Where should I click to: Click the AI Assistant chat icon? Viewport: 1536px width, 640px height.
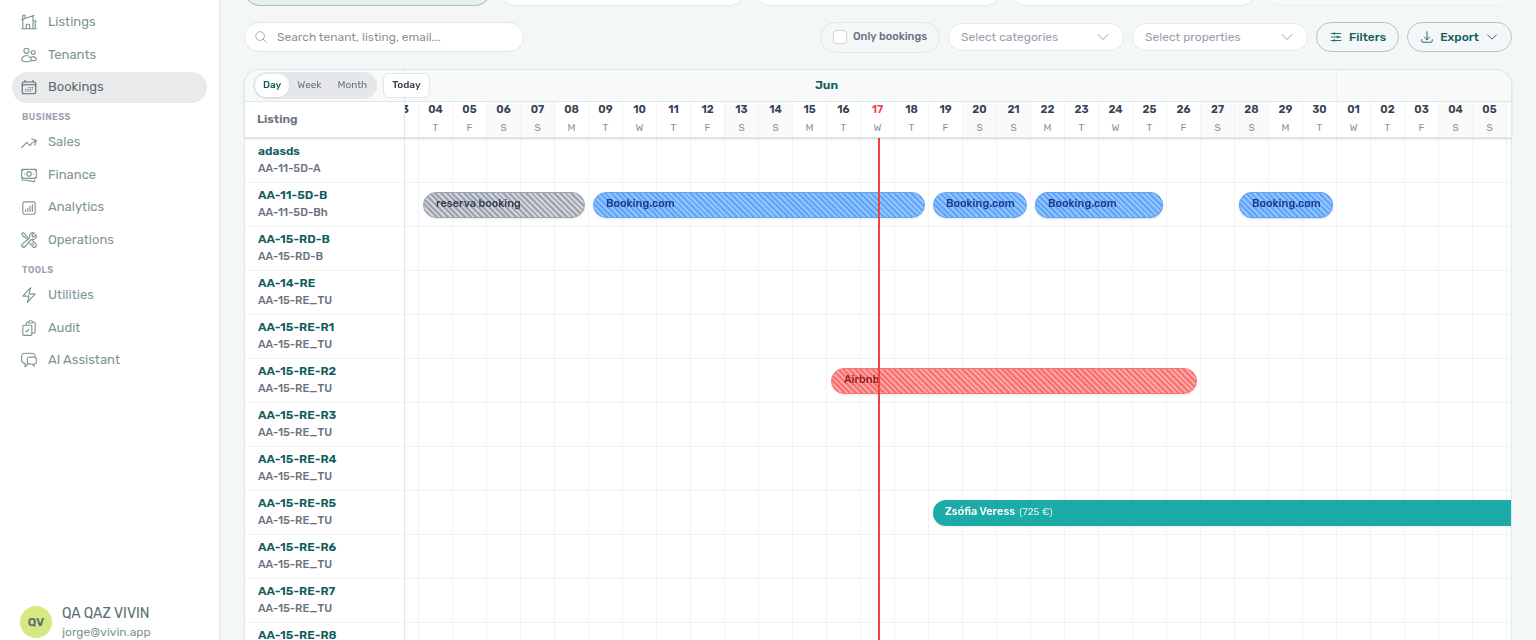pyautogui.click(x=29, y=360)
